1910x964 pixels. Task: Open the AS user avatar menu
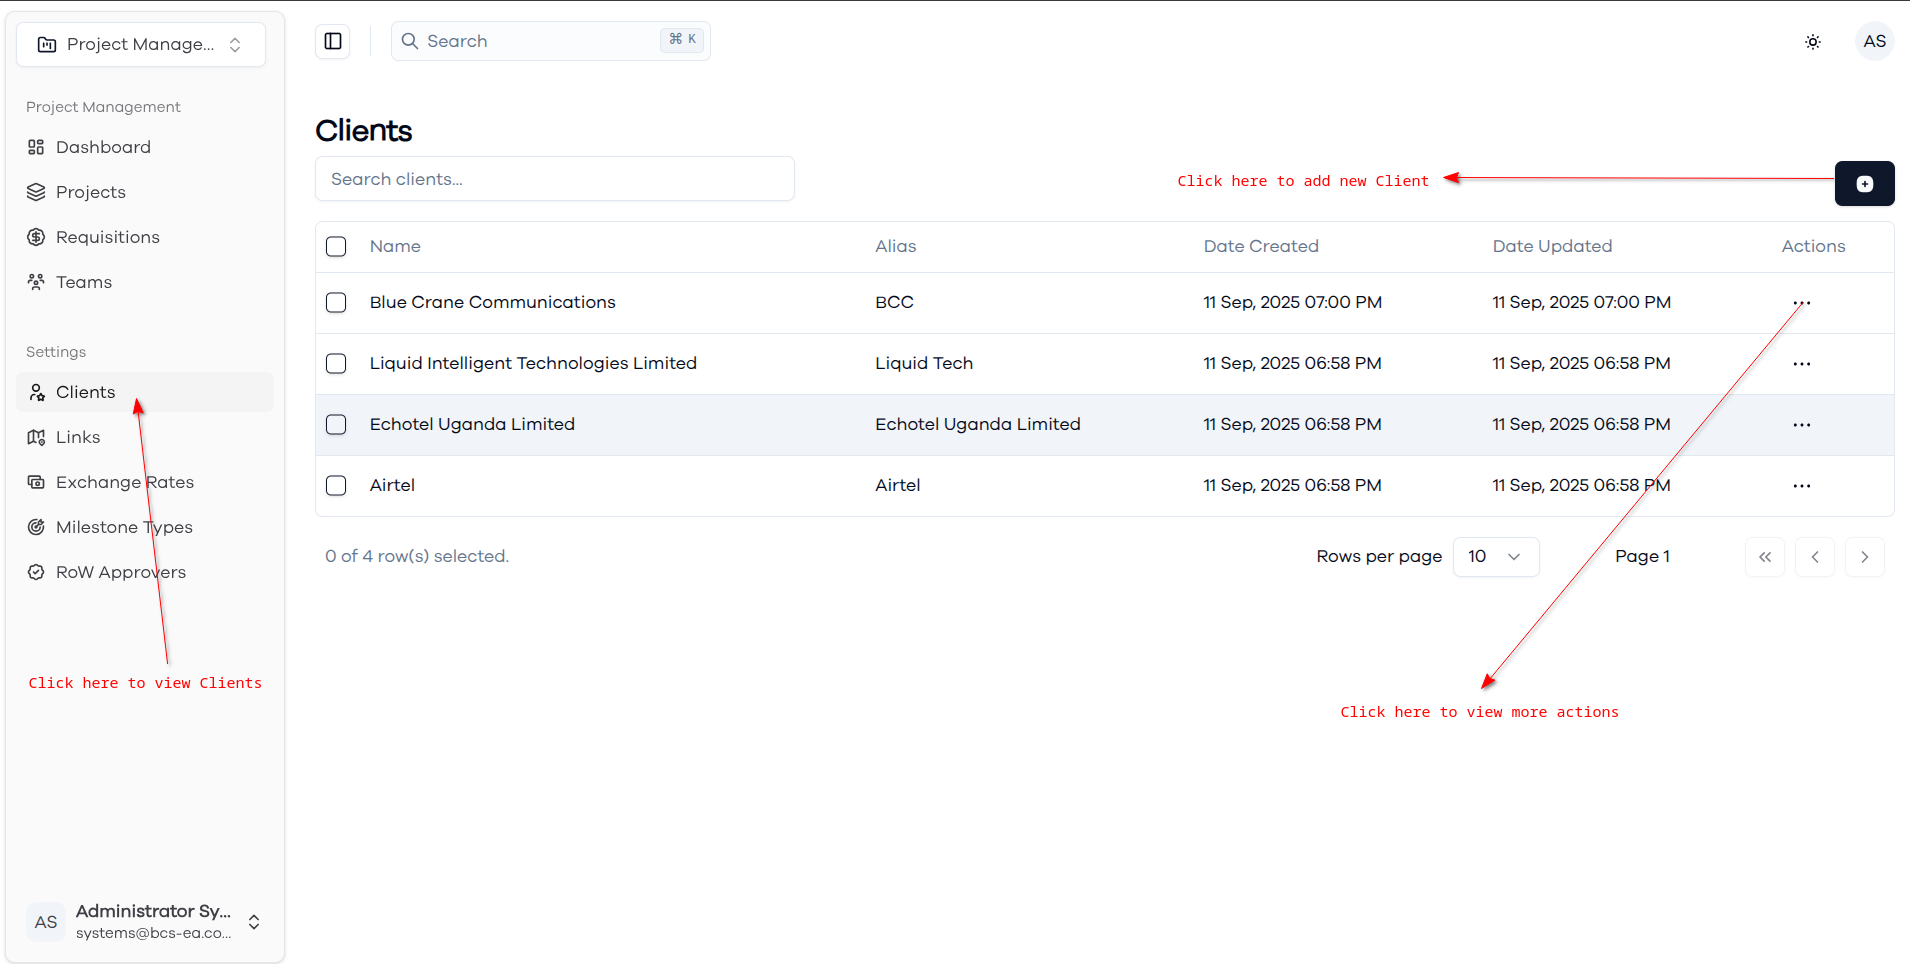(1875, 41)
